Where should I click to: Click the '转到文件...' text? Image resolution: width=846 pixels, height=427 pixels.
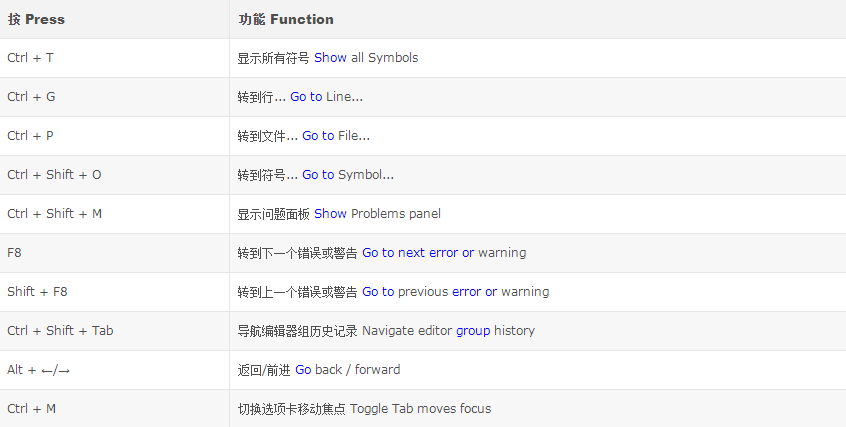[x=268, y=135]
